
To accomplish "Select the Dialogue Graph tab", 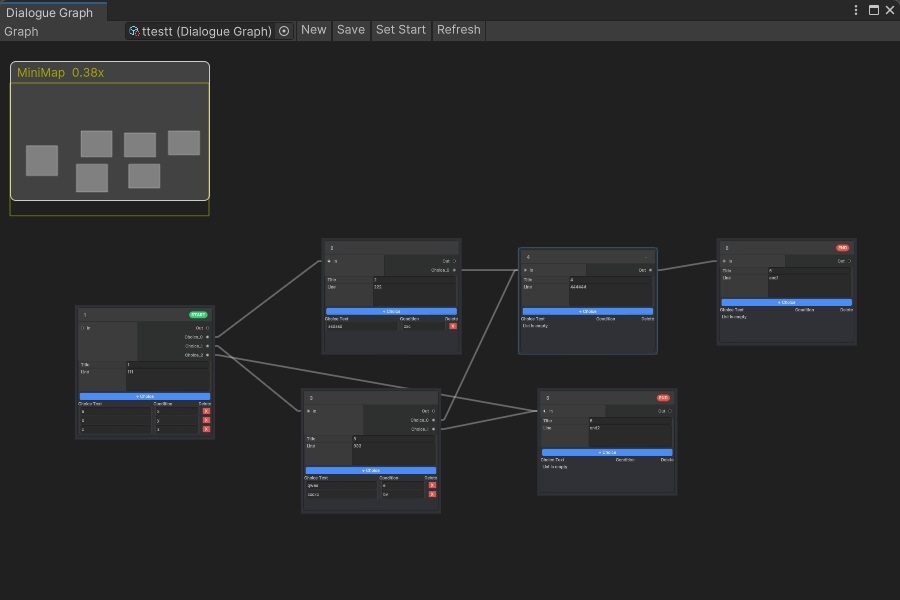I will coord(50,12).
